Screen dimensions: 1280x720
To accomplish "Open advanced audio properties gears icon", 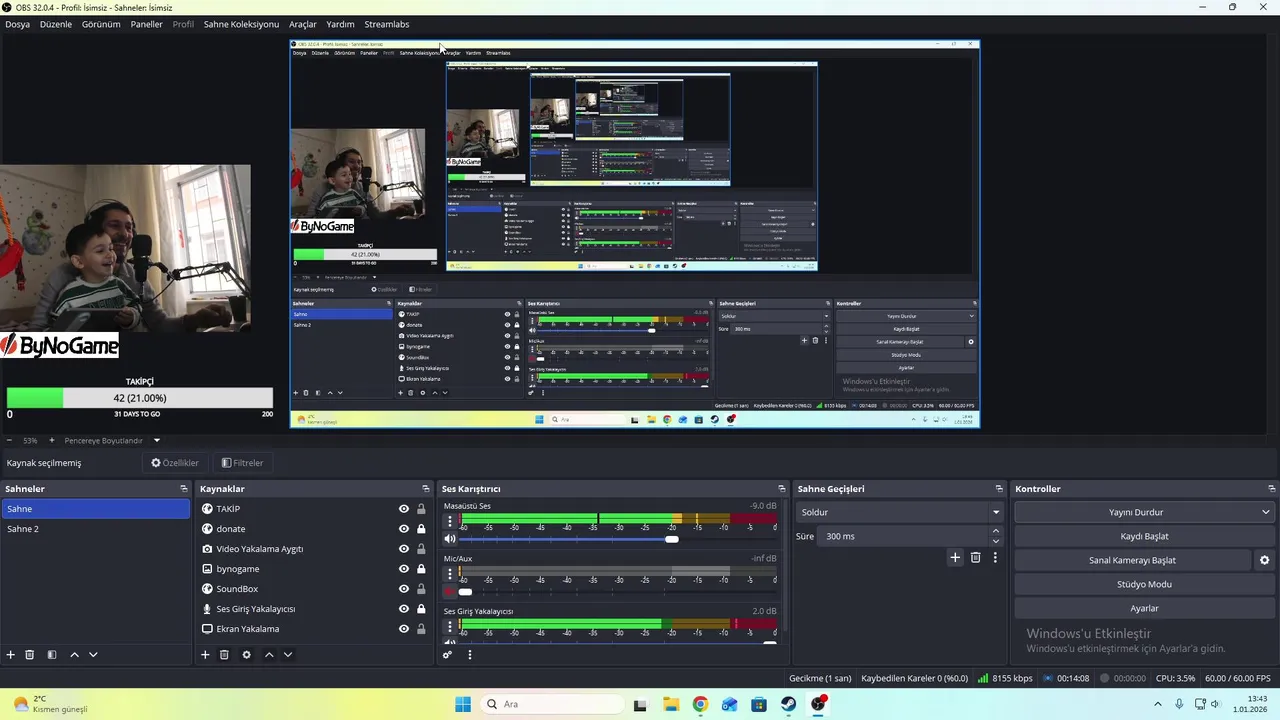I will pos(447,655).
